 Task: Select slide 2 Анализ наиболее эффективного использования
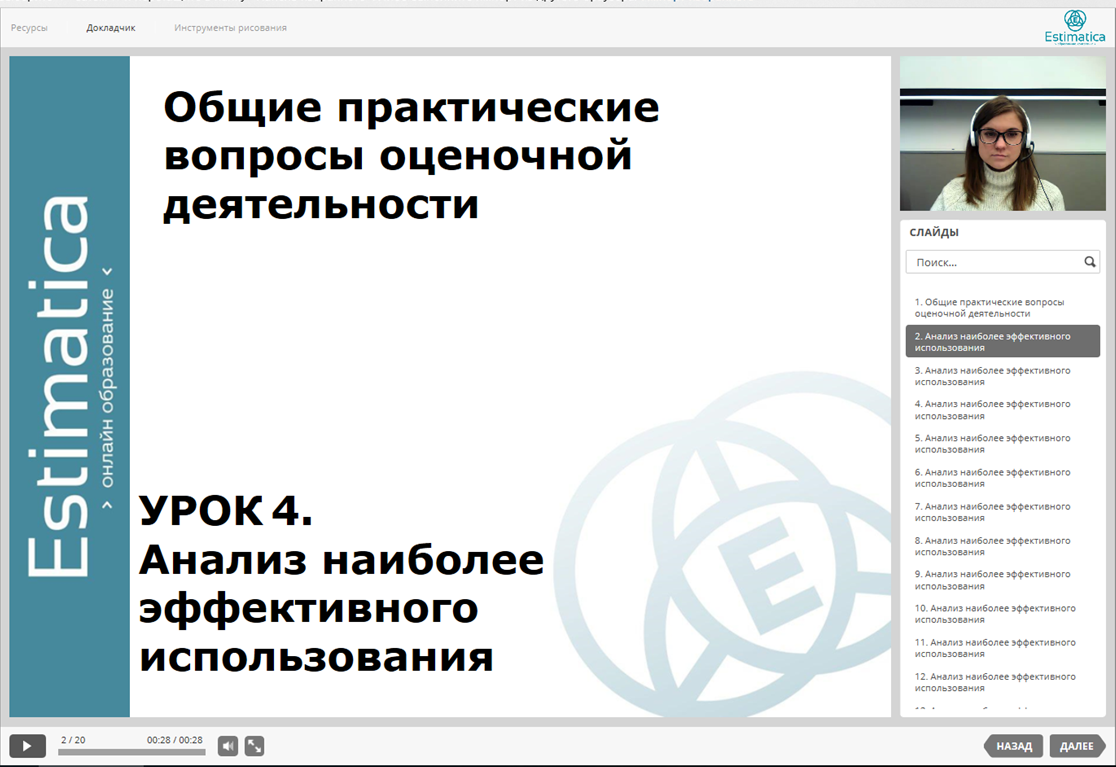pyautogui.click(x=1003, y=342)
